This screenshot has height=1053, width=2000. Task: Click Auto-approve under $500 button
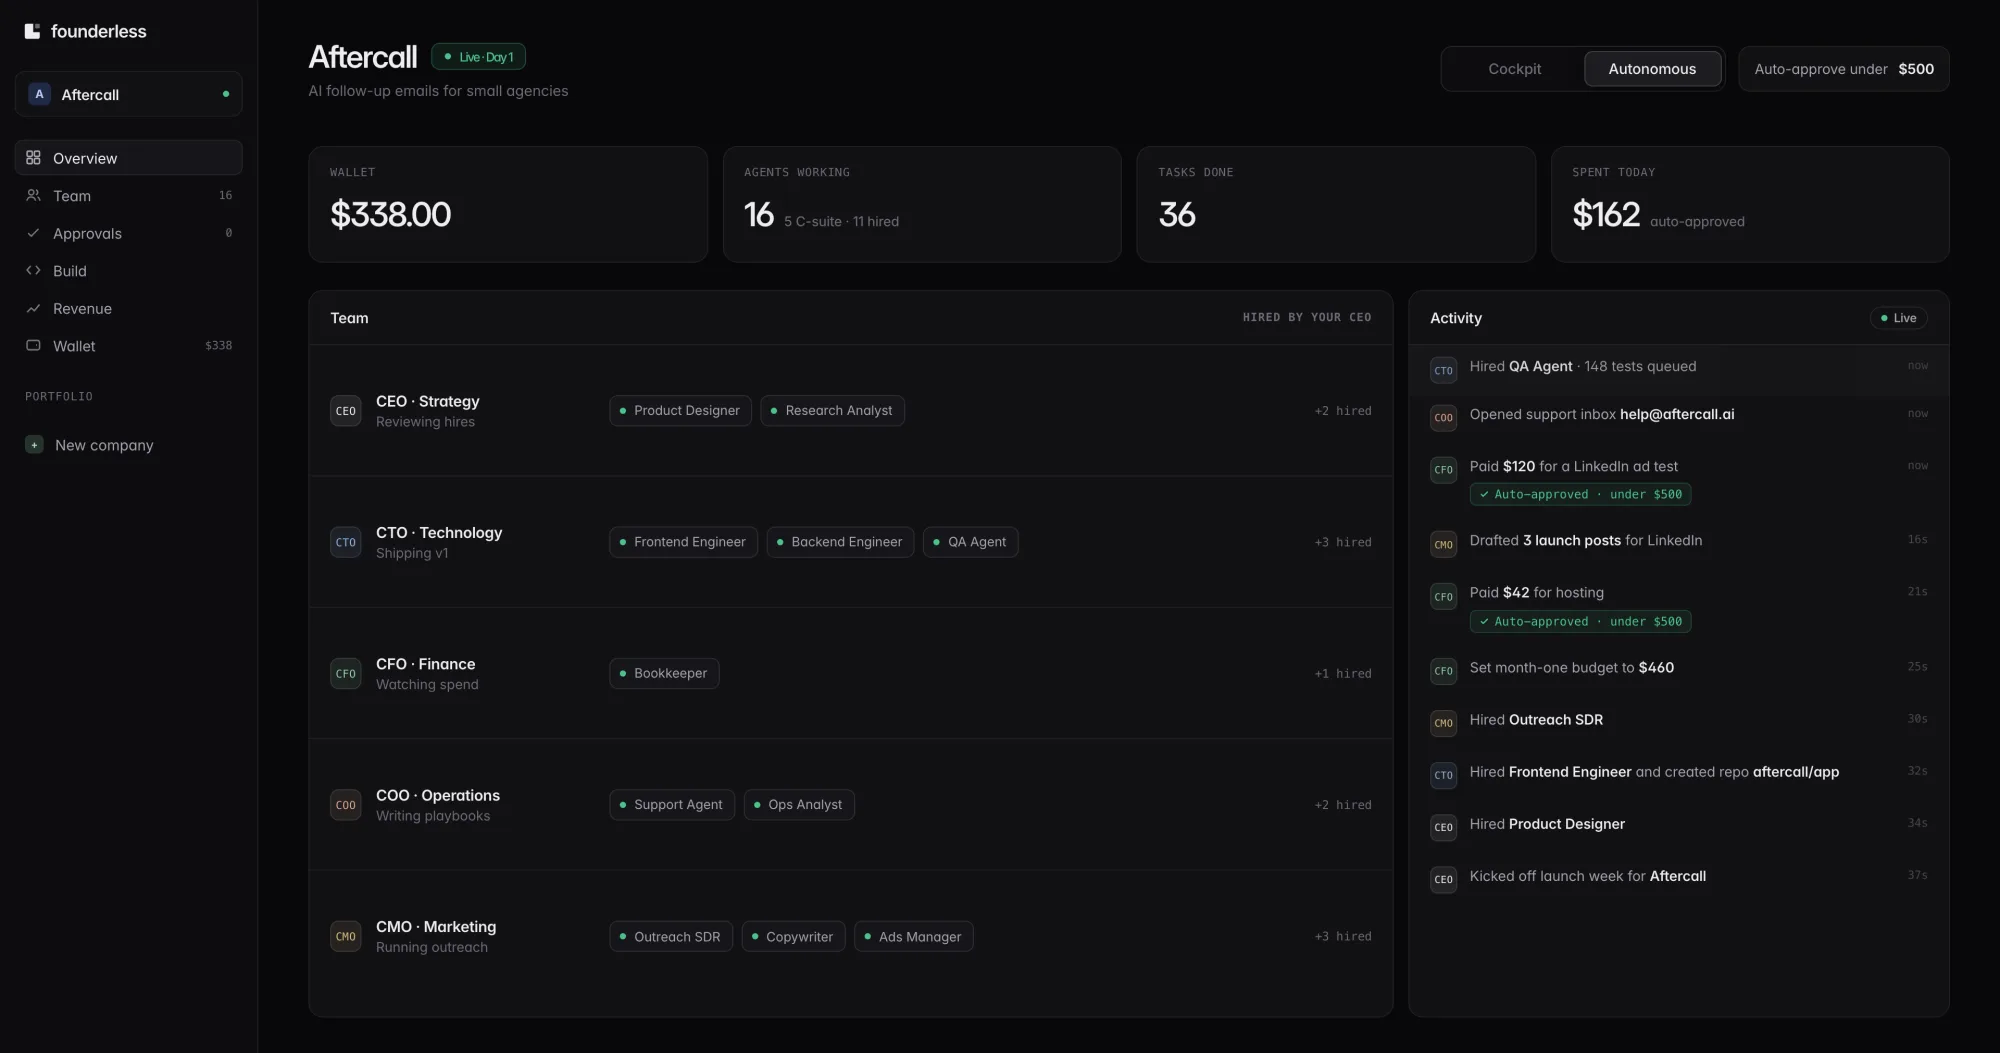point(1843,69)
